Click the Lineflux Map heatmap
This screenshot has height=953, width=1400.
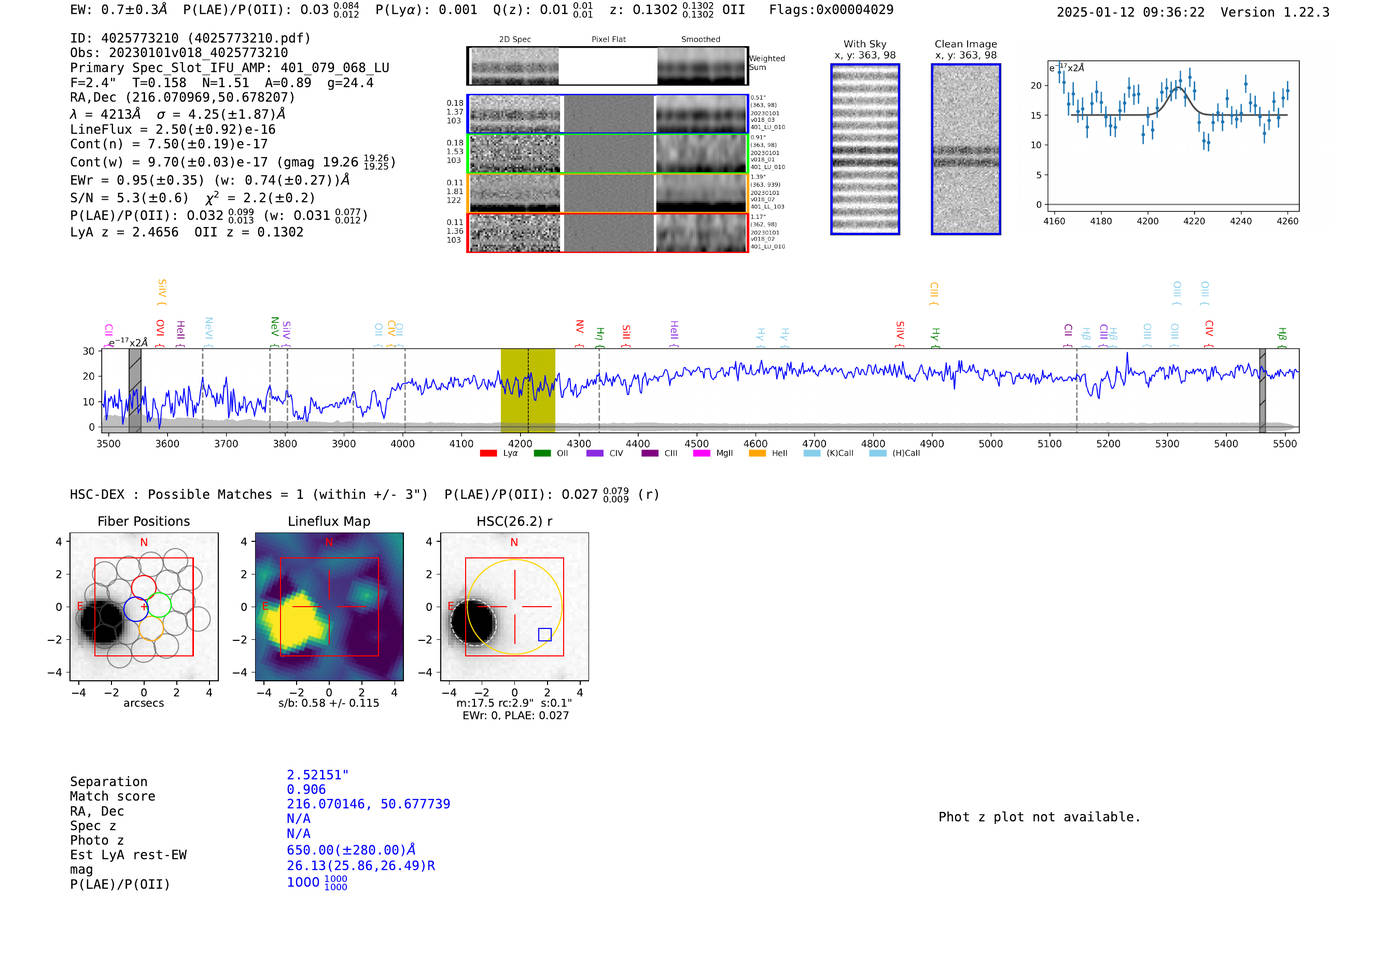pos(329,607)
